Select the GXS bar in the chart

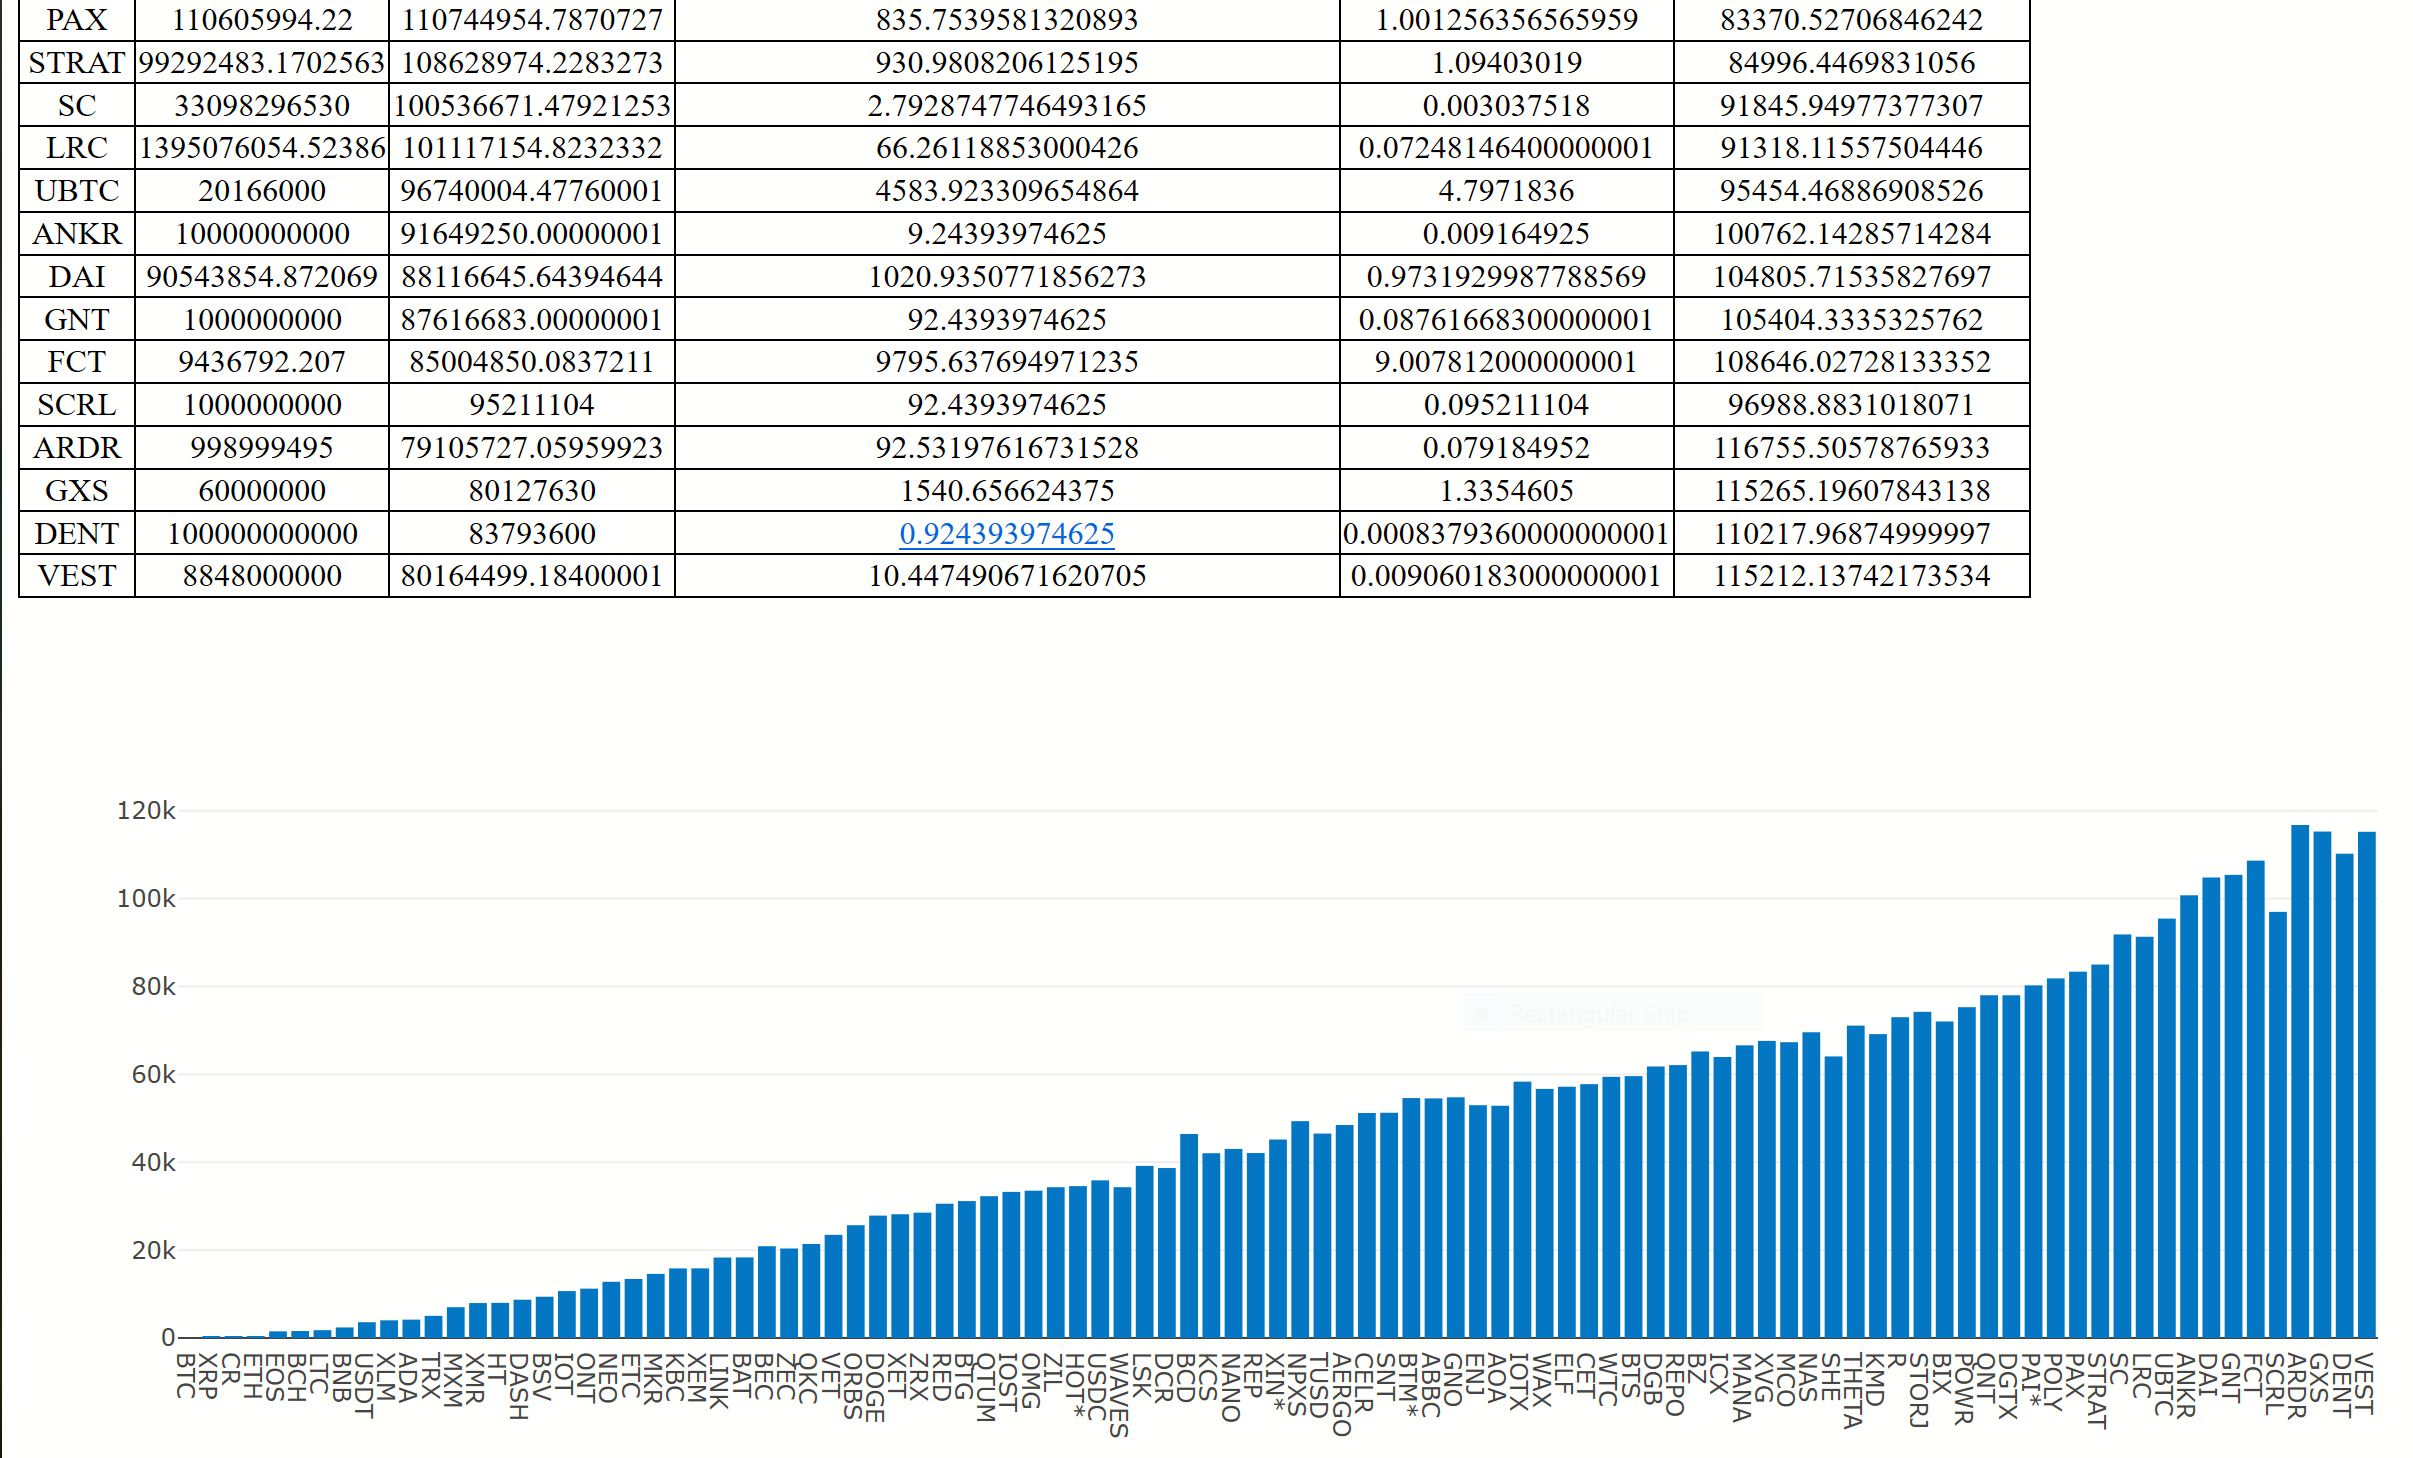coord(2322,1084)
